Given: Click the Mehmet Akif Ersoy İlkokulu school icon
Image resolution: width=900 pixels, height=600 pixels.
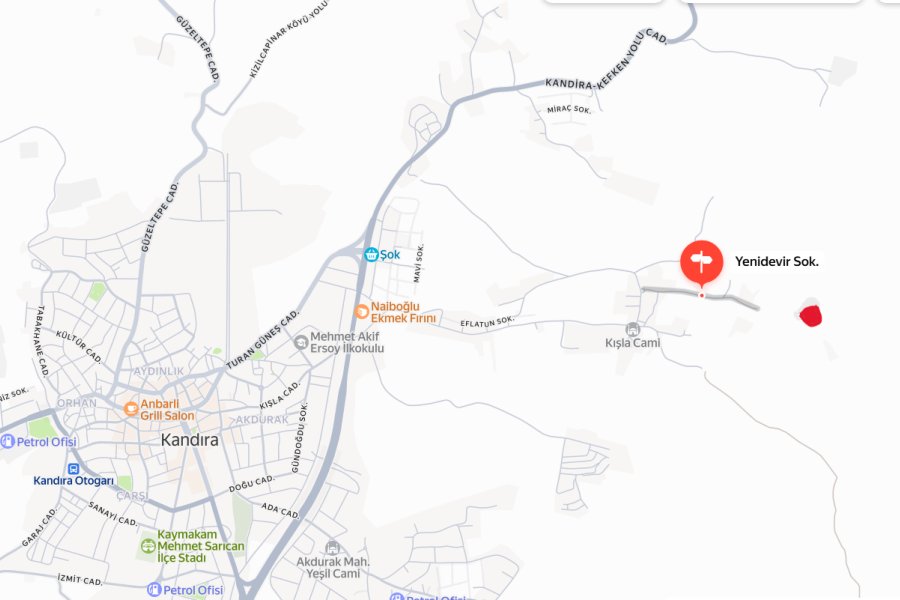Looking at the screenshot, I should (301, 342).
